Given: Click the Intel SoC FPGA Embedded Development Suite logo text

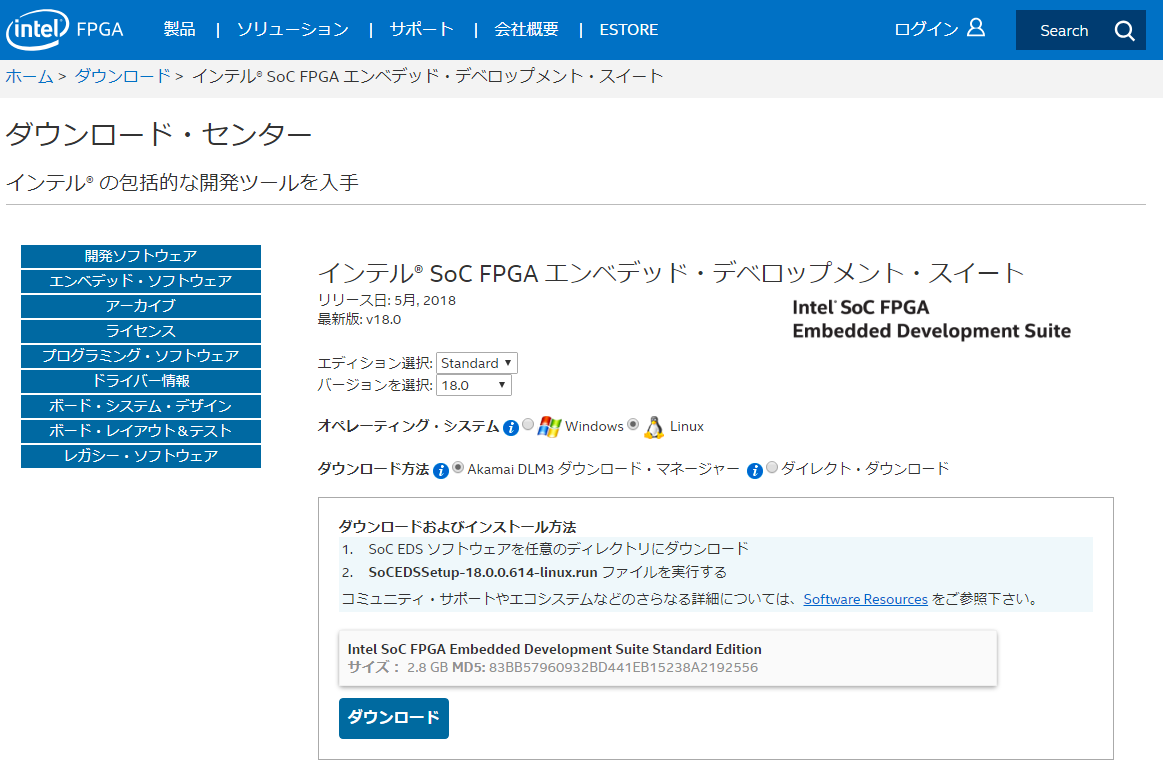Looking at the screenshot, I should click(932, 320).
